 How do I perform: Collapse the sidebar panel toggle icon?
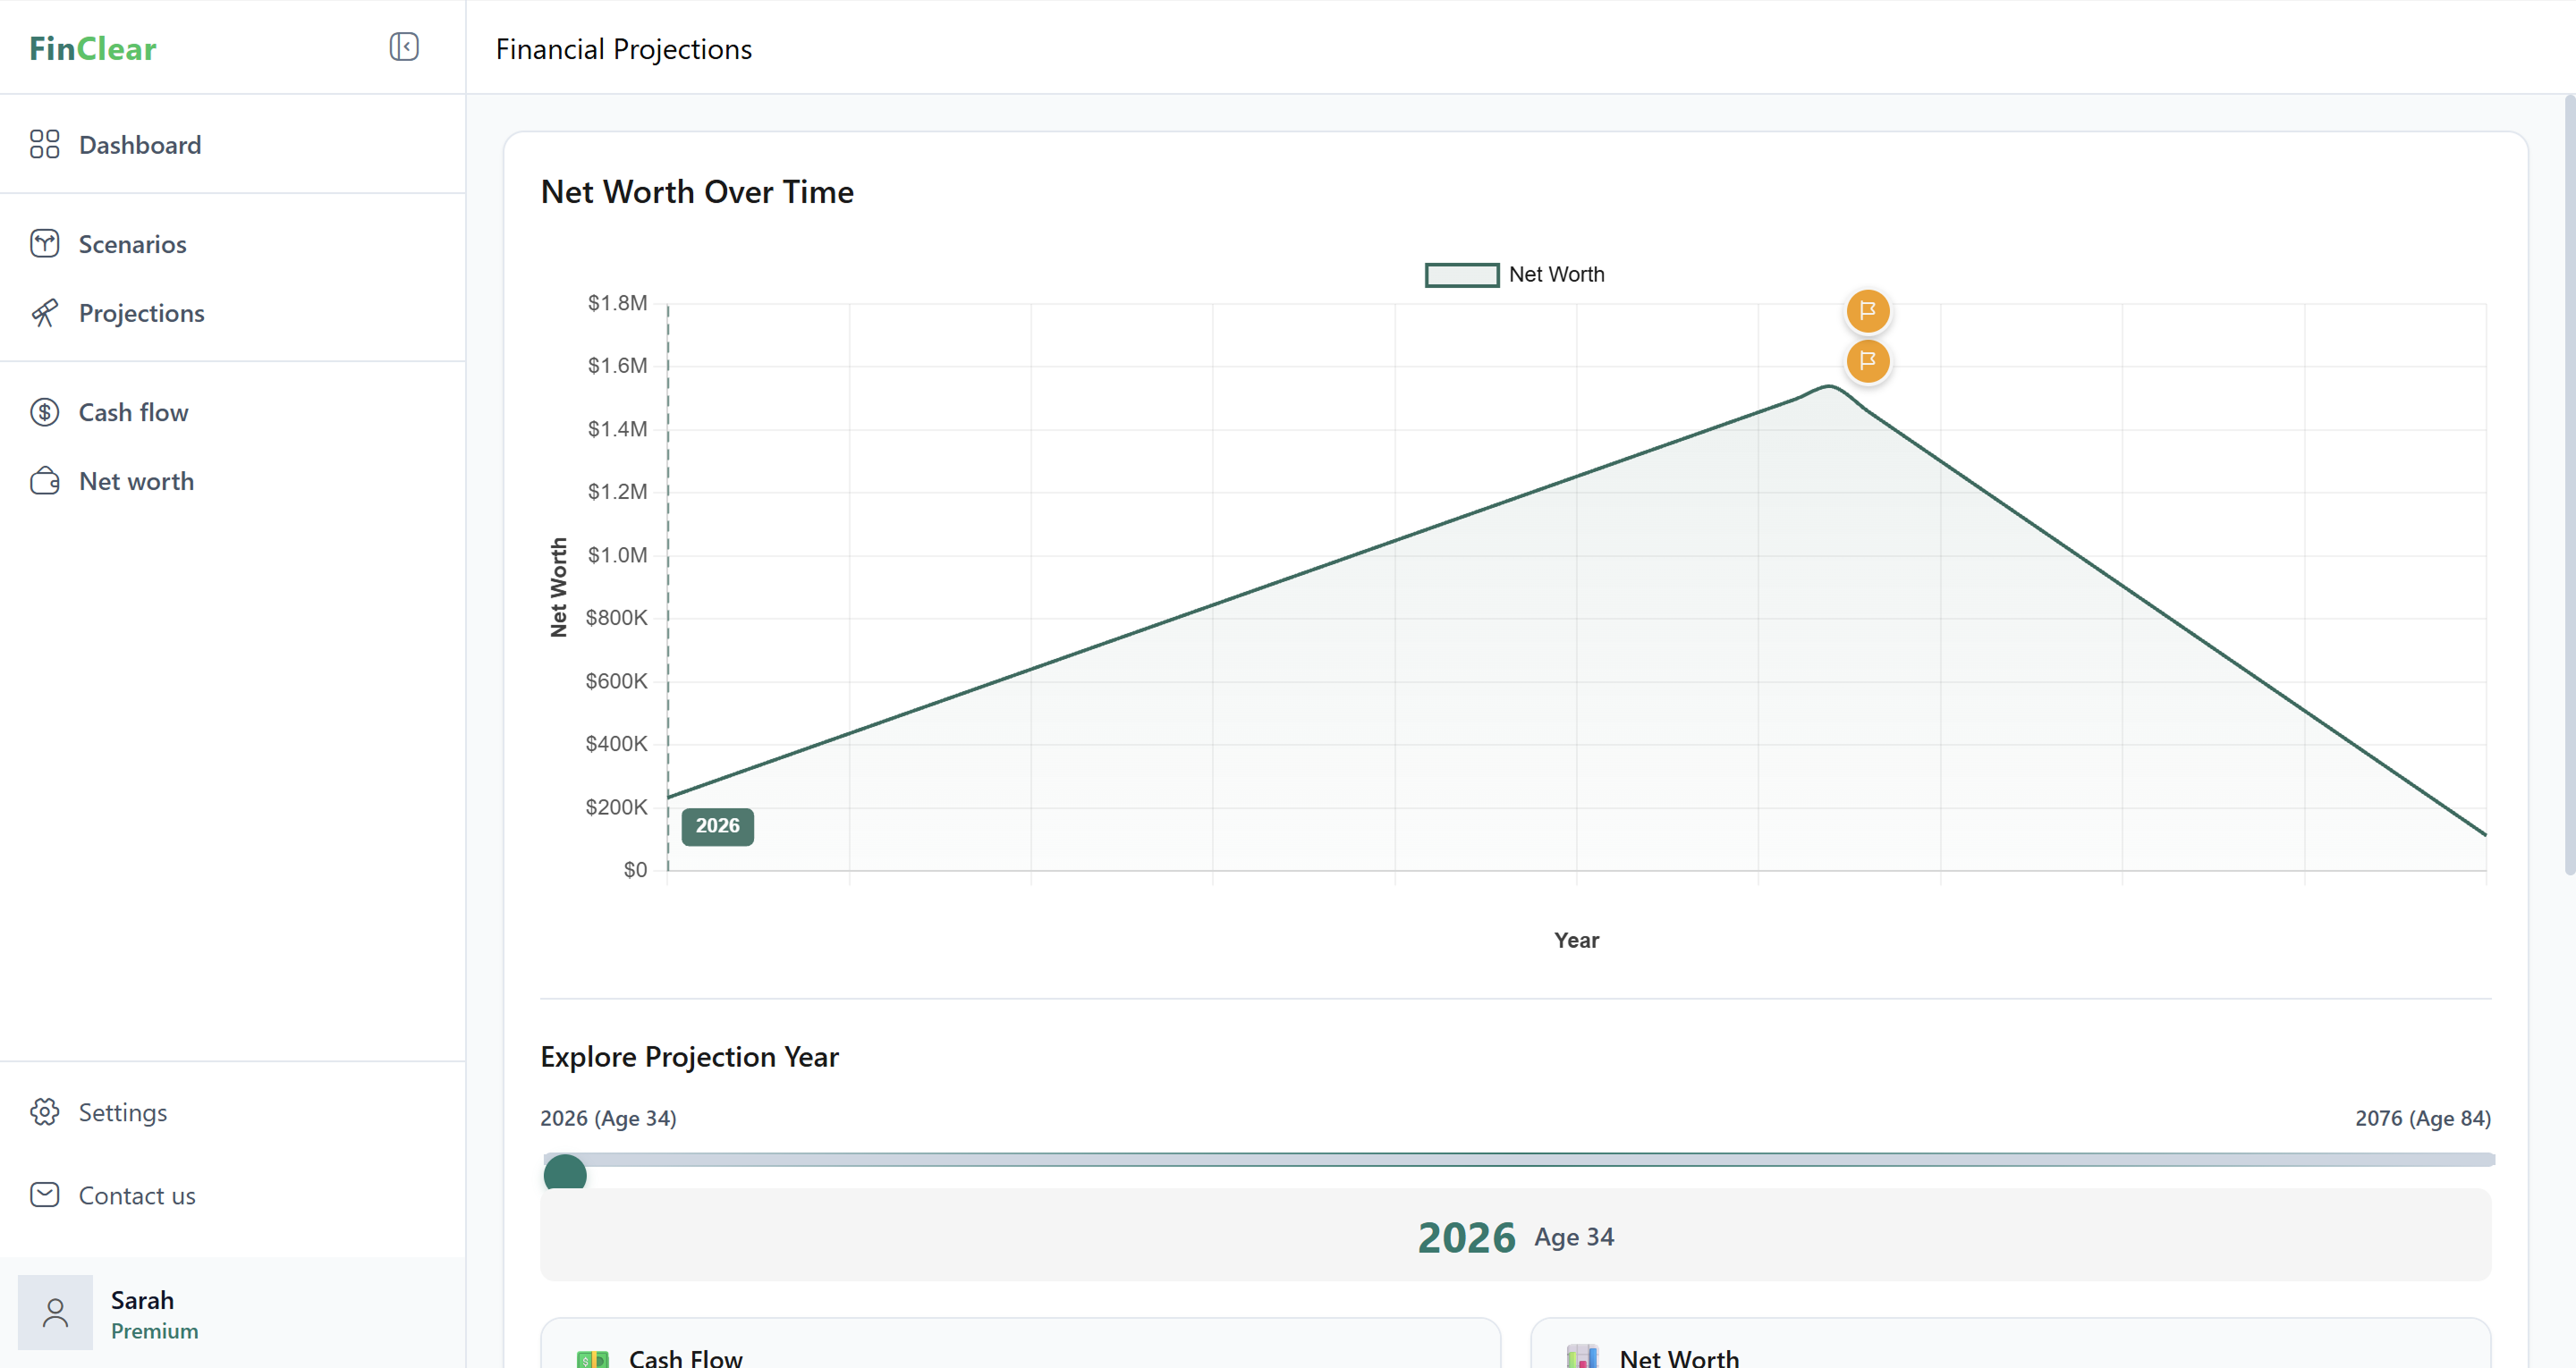click(404, 47)
